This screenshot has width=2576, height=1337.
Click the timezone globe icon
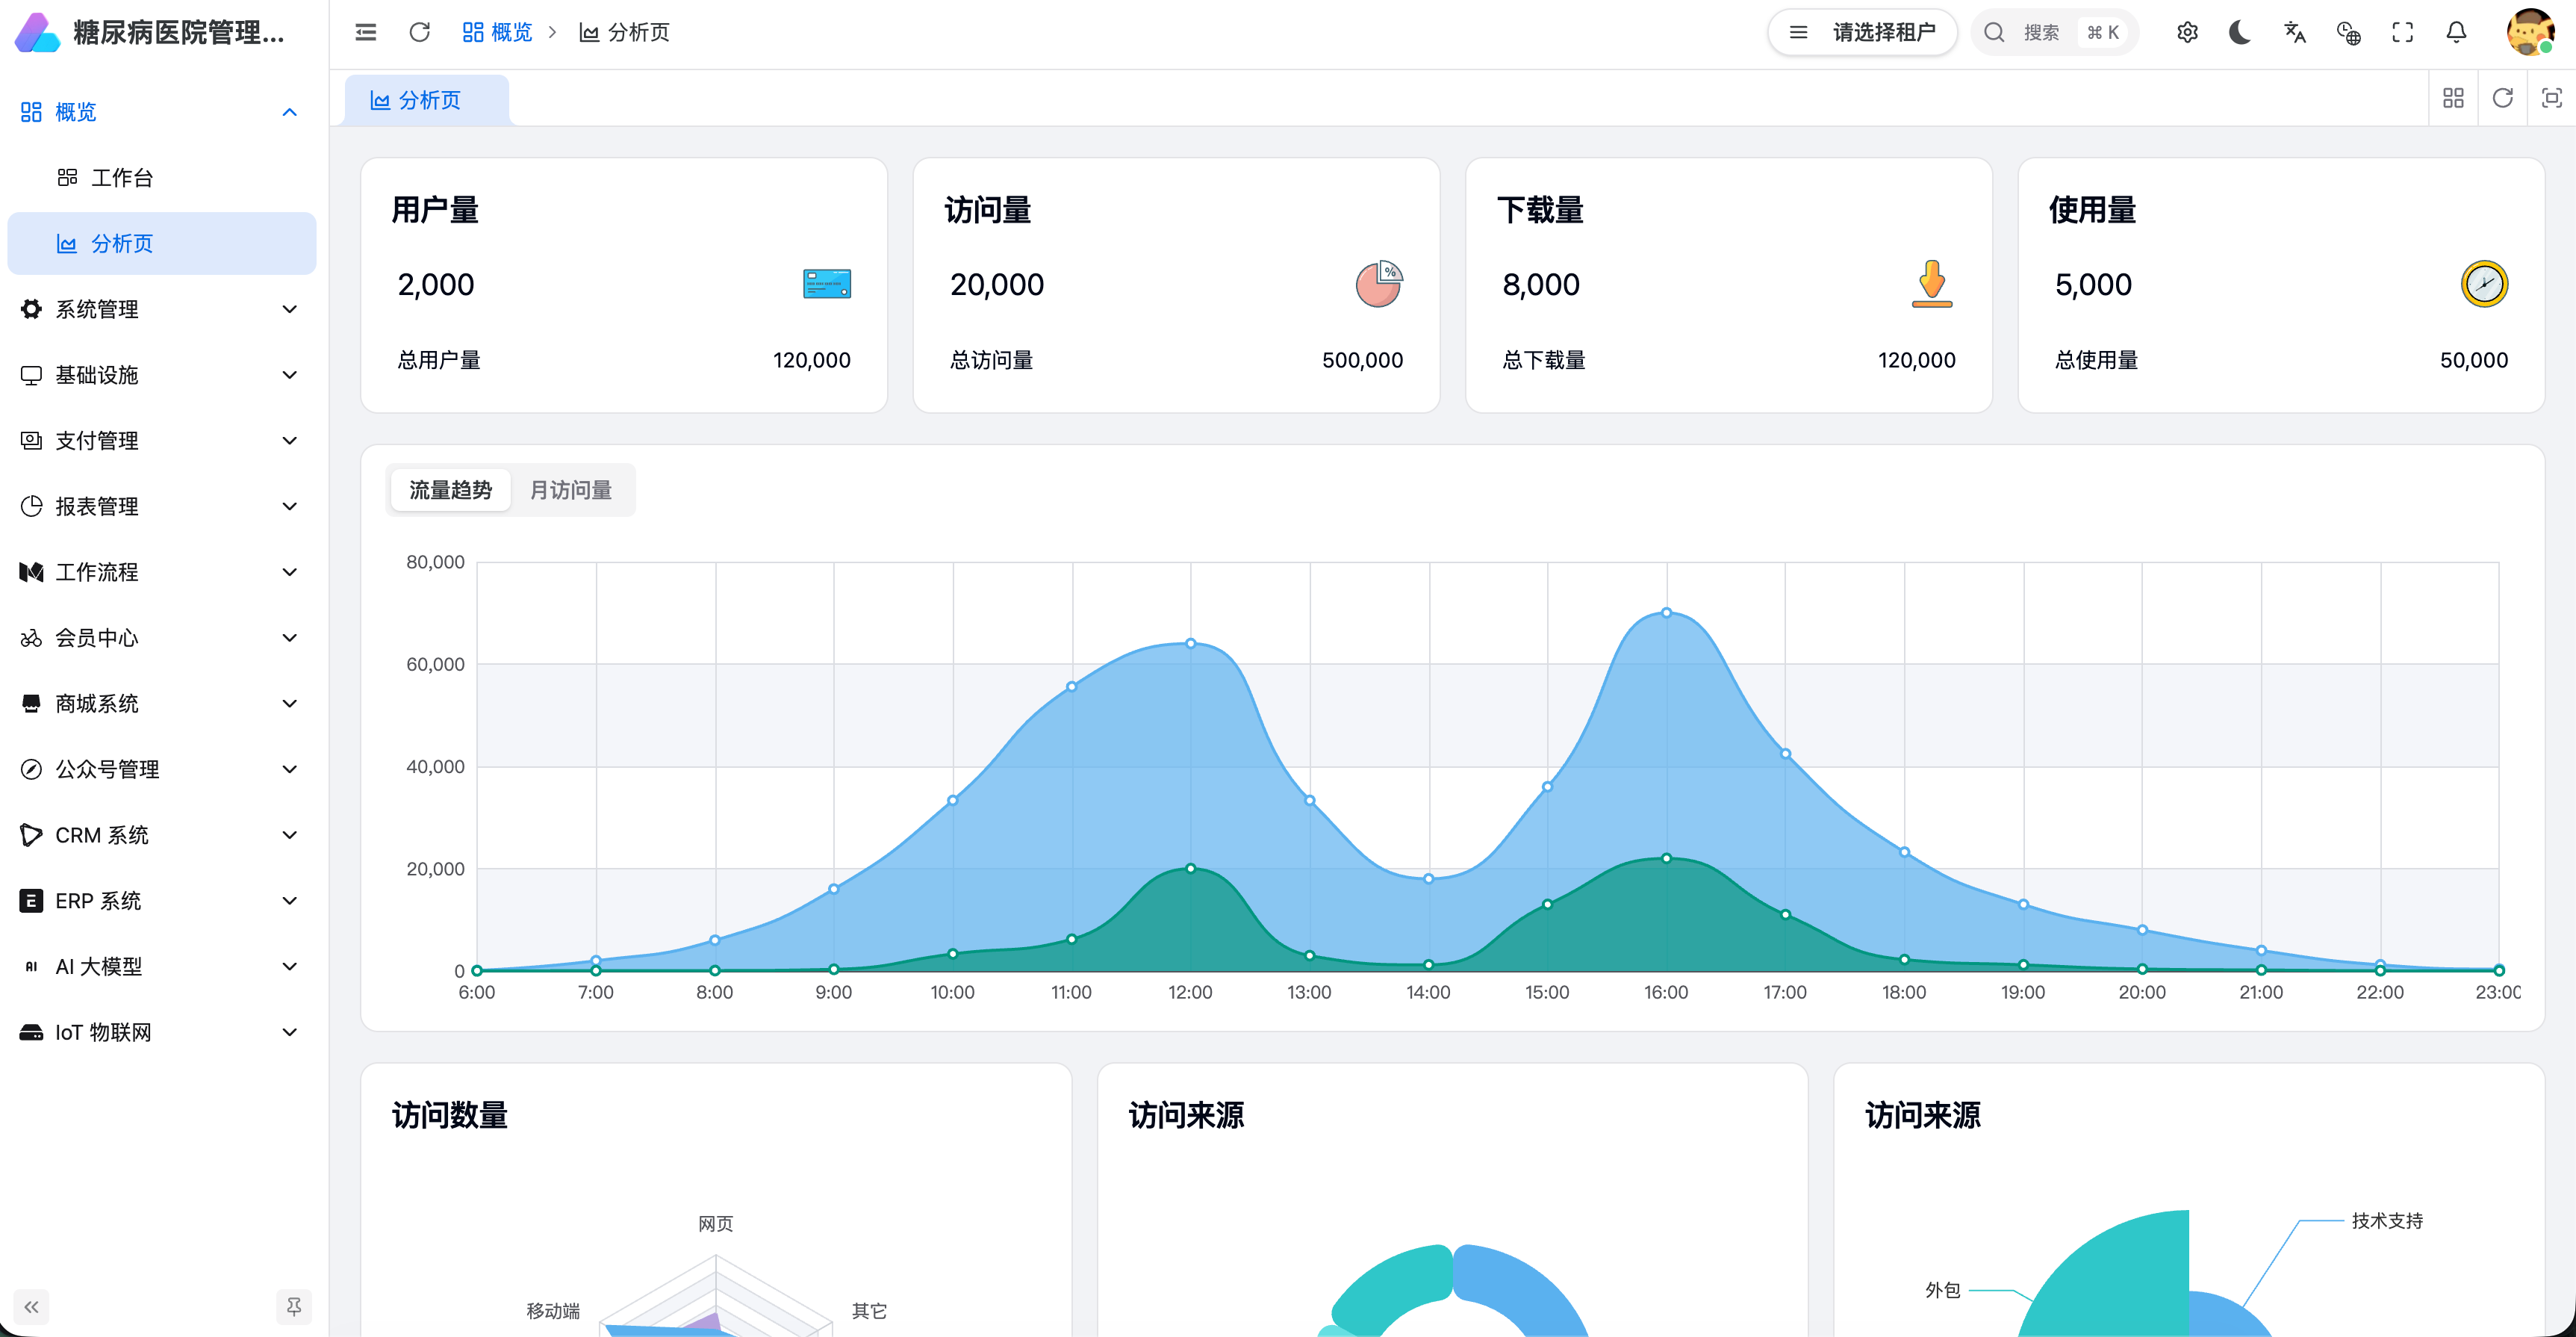tap(2349, 32)
